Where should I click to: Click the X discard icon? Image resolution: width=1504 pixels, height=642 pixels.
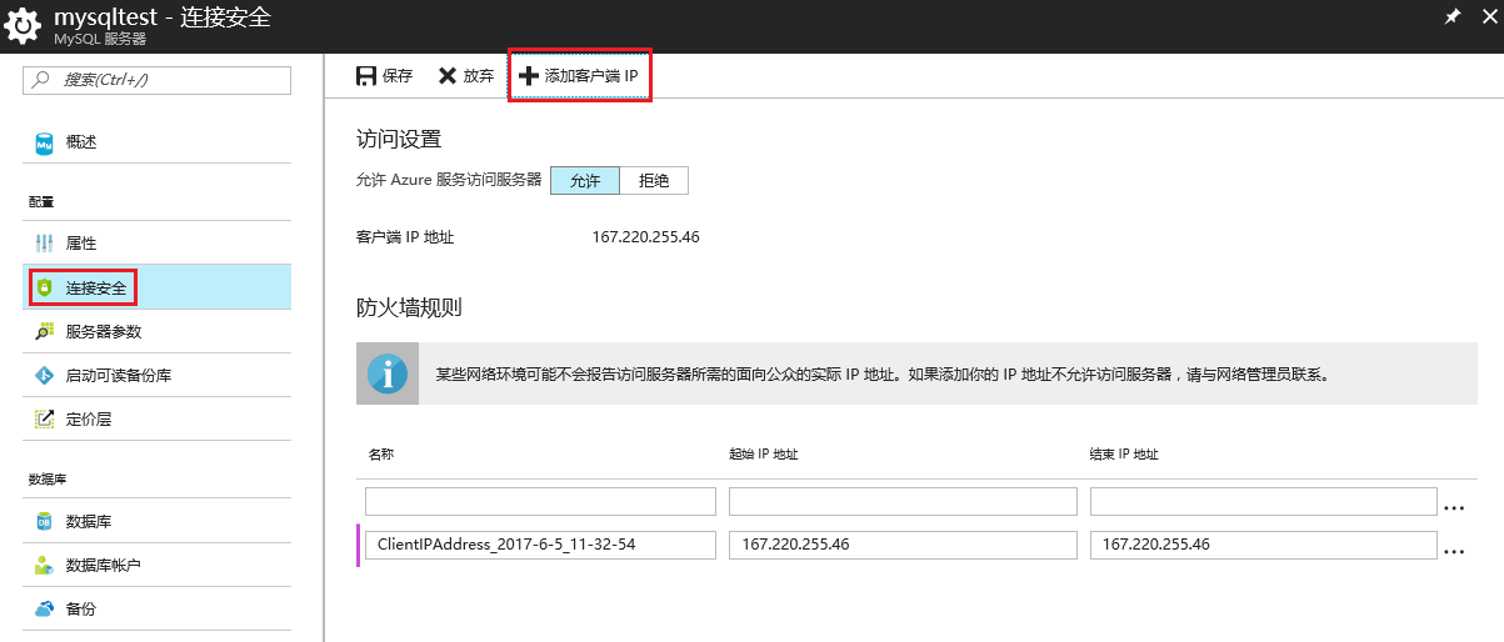(447, 76)
